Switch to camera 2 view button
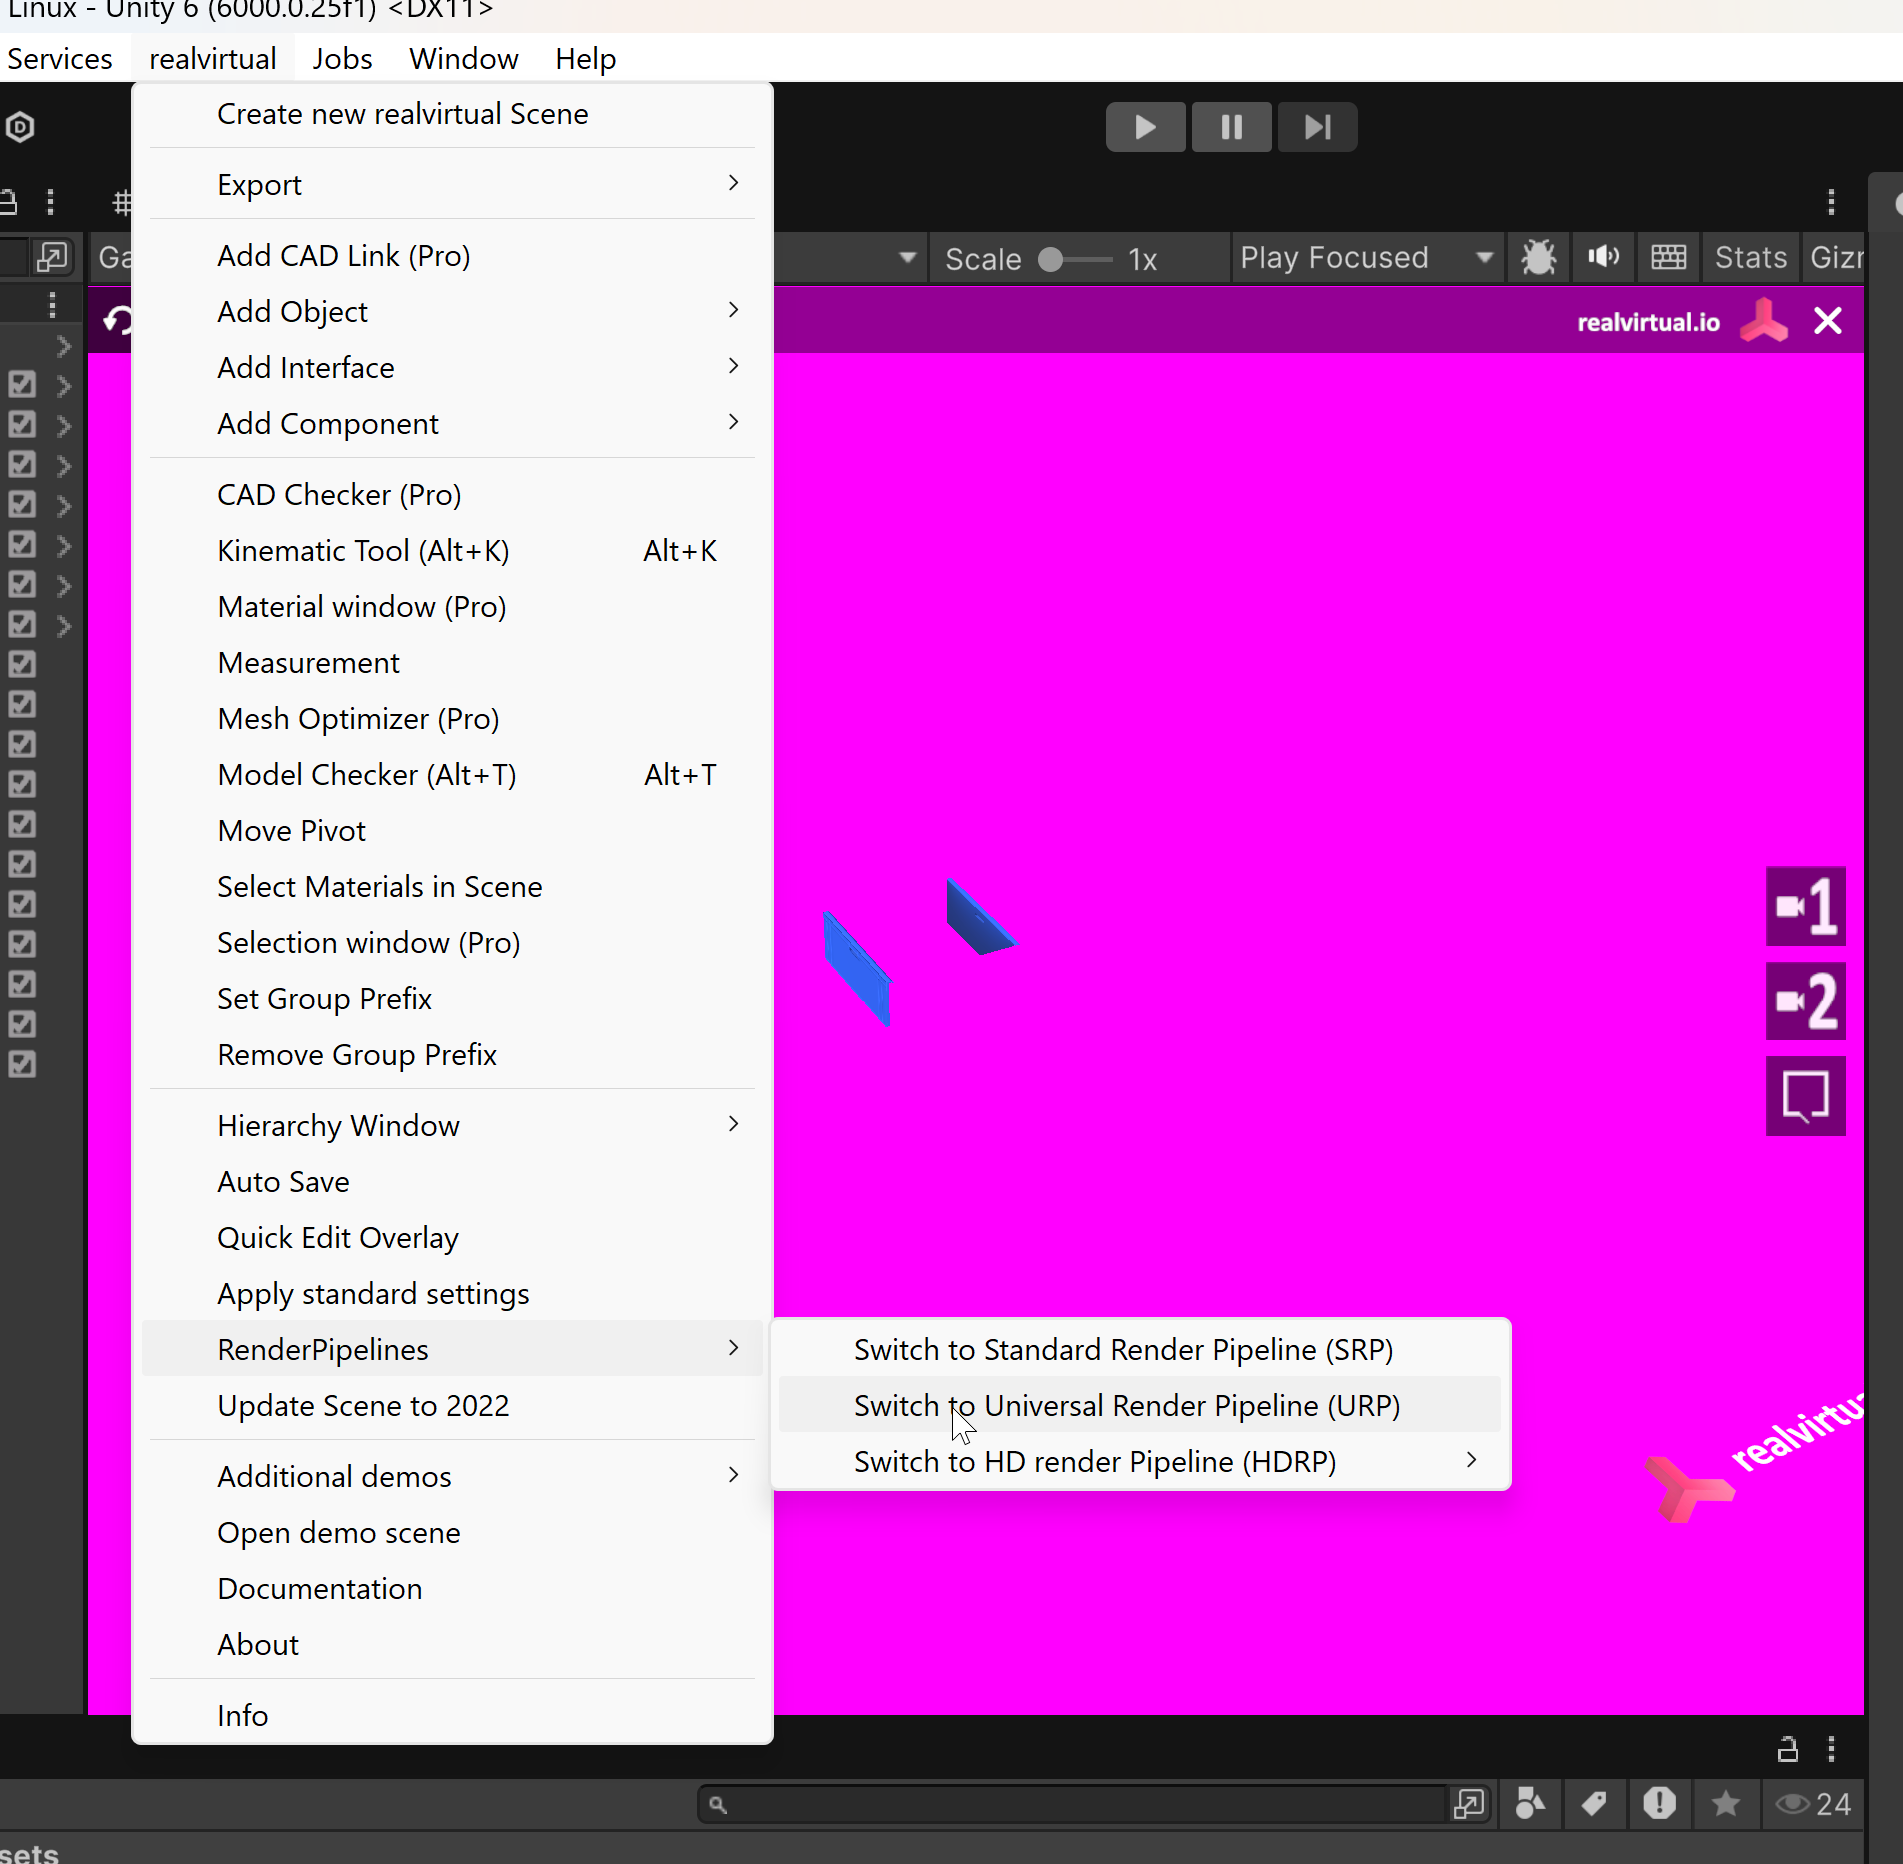Viewport: 1903px width, 1864px height. point(1805,1002)
